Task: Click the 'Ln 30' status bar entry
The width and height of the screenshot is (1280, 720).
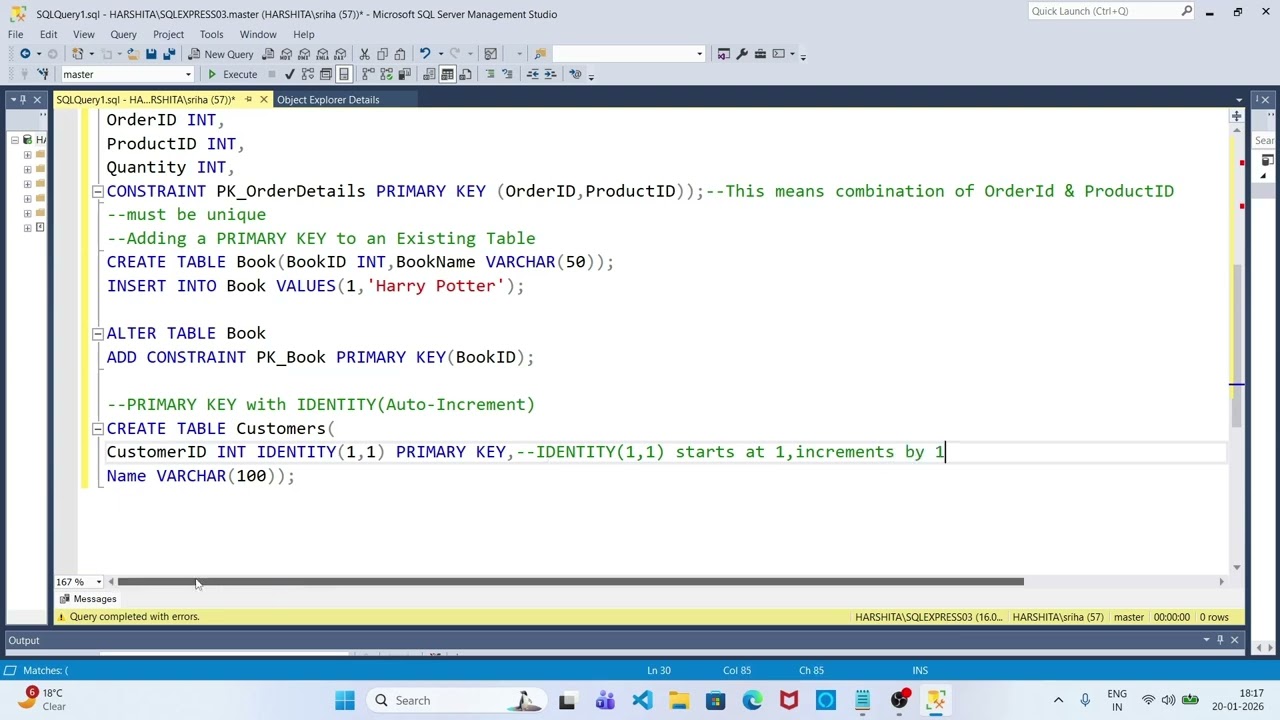Action: click(658, 670)
